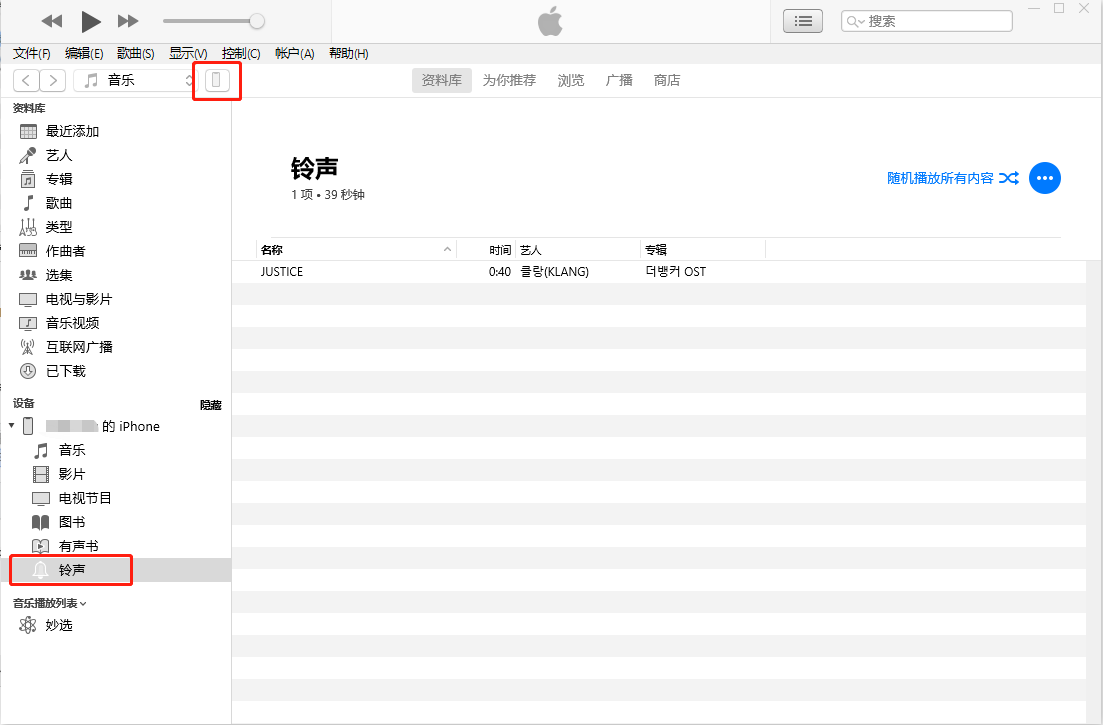
Task: Click 随机播放所有内容 to shuffle play
Action: click(x=940, y=177)
